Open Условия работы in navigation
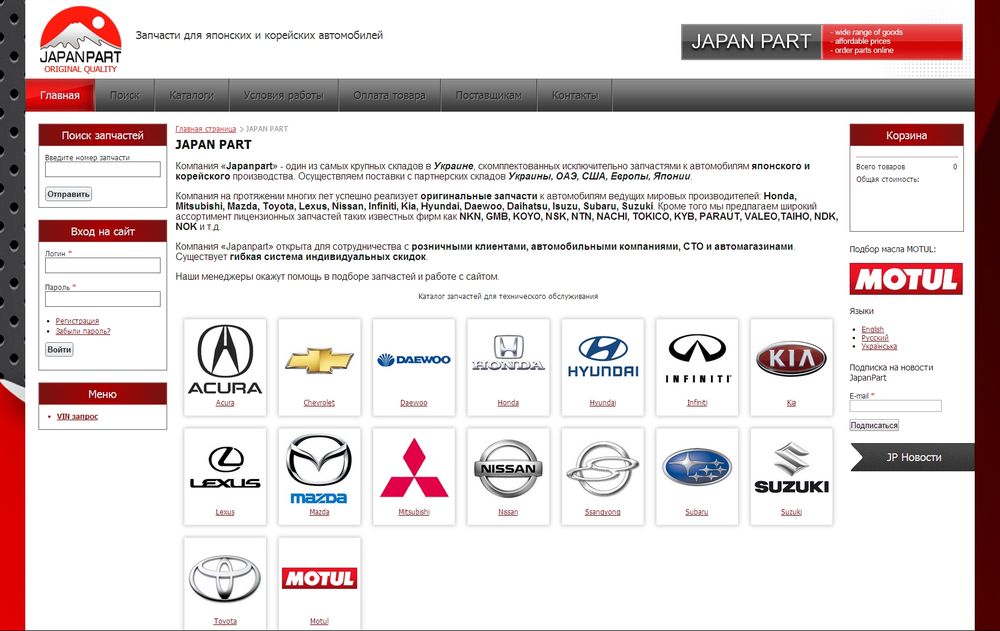The image size is (1000, 631). (283, 95)
